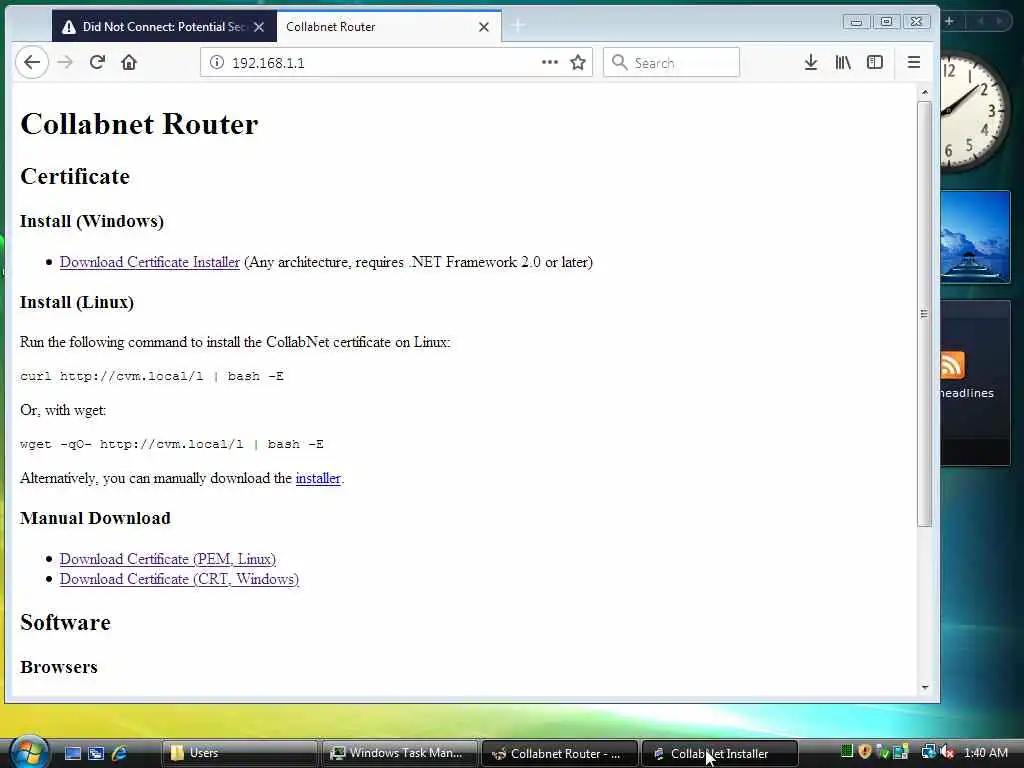The height and width of the screenshot is (768, 1024).
Task: Click the 1:40 AM taskbar clock
Action: pos(985,752)
